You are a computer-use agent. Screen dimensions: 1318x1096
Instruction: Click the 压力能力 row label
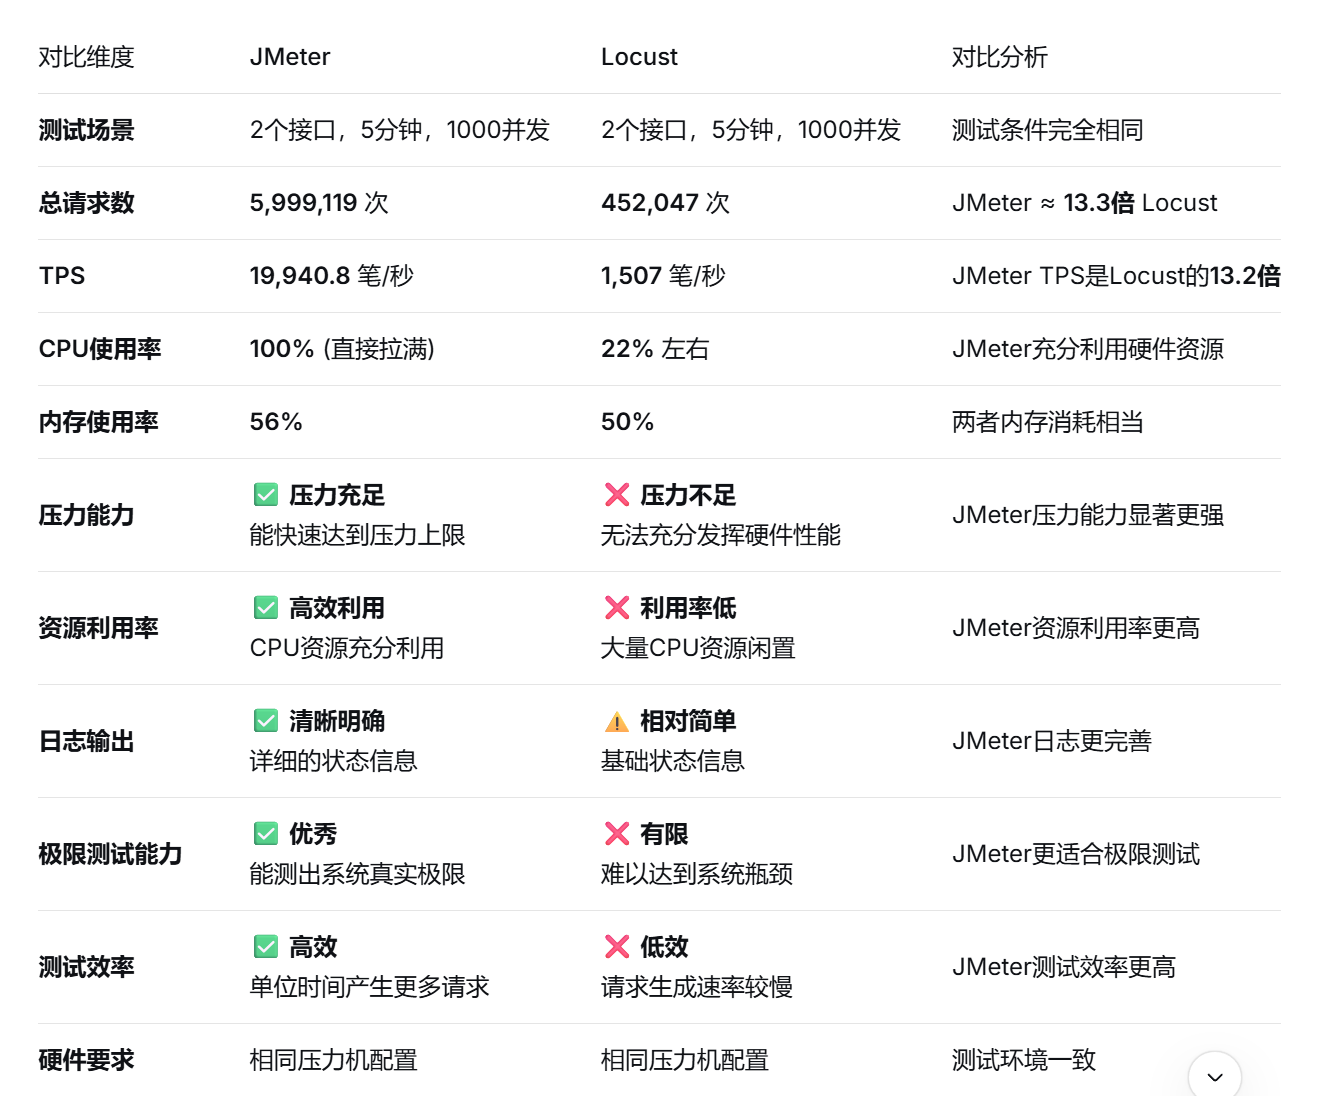(x=87, y=515)
